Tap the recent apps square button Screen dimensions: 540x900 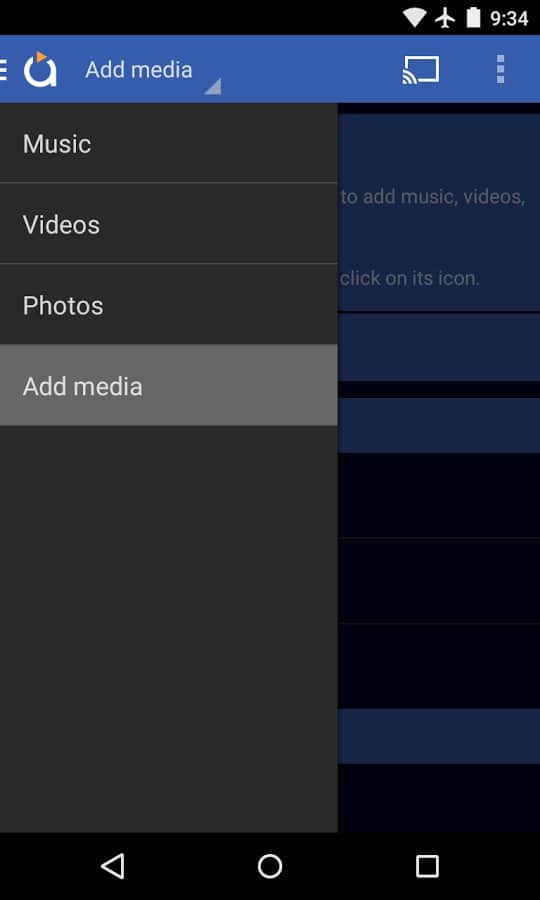tap(427, 866)
